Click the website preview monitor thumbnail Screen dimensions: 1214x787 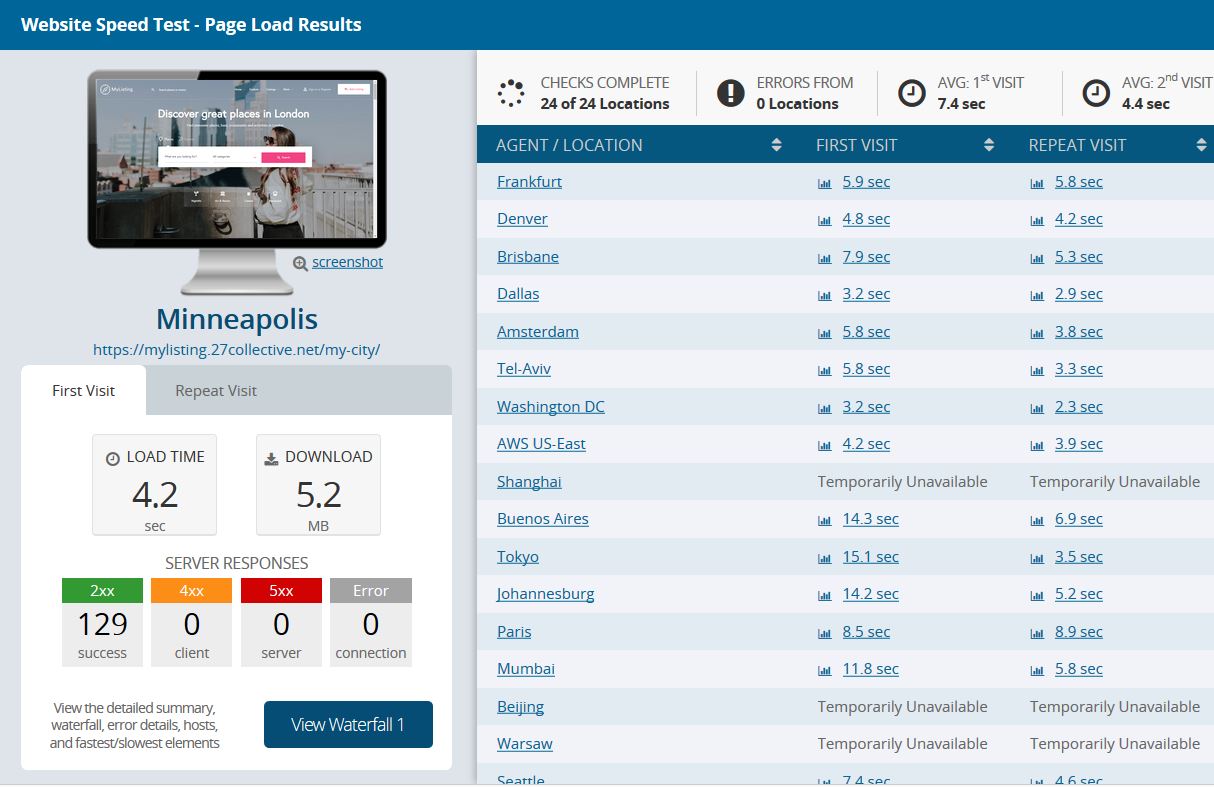coord(236,158)
